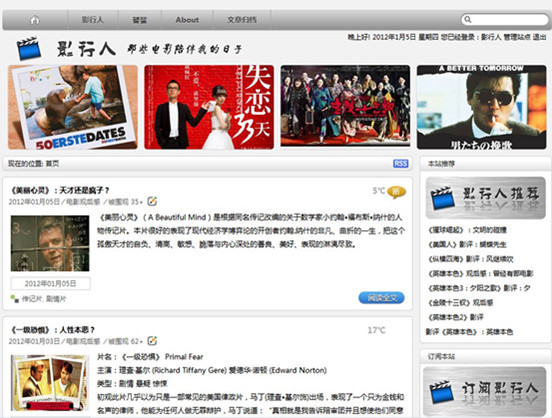Click the 传记片 tag link
The height and width of the screenshot is (418, 552).
coord(32,299)
